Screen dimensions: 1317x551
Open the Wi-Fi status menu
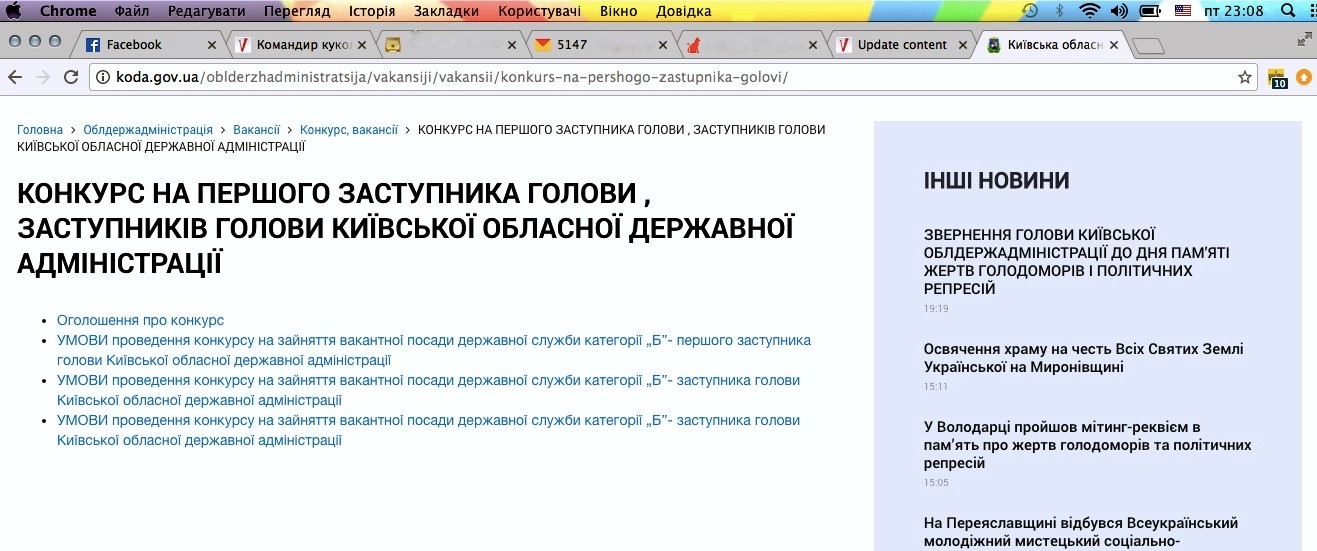(1089, 11)
